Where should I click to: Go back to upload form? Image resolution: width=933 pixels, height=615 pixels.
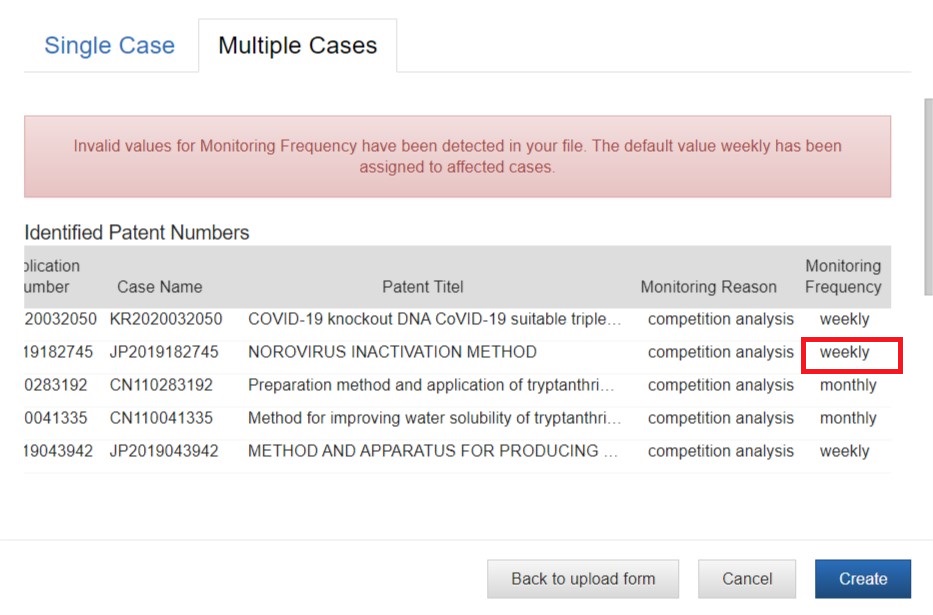[x=583, y=579]
